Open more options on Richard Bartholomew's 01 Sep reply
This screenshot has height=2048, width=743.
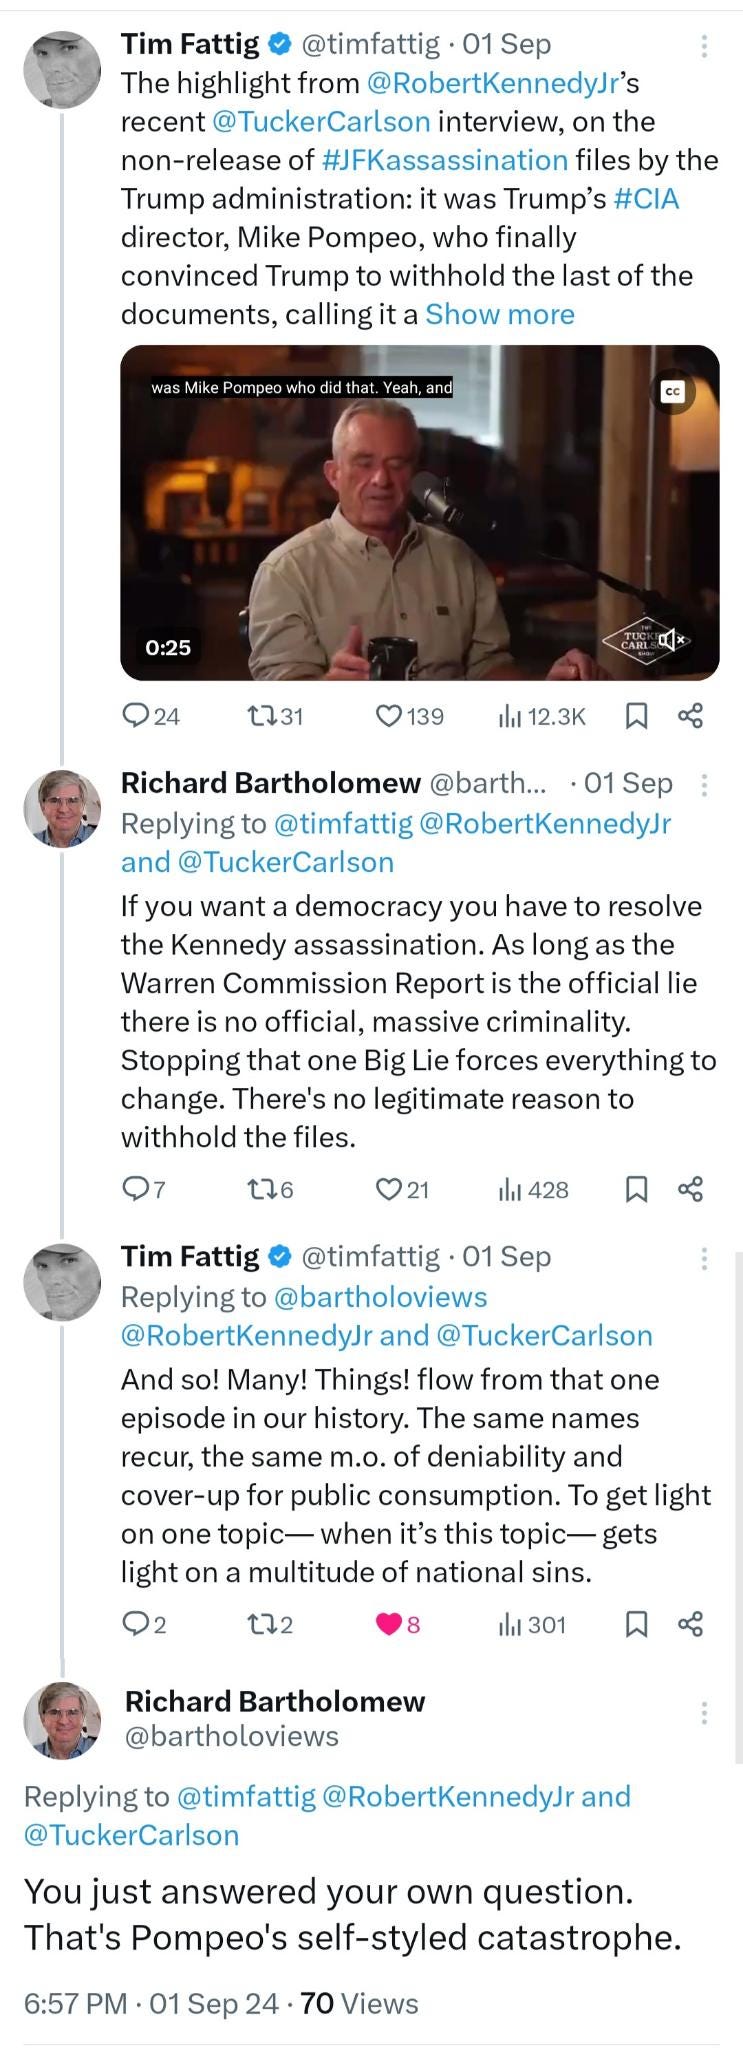(704, 785)
